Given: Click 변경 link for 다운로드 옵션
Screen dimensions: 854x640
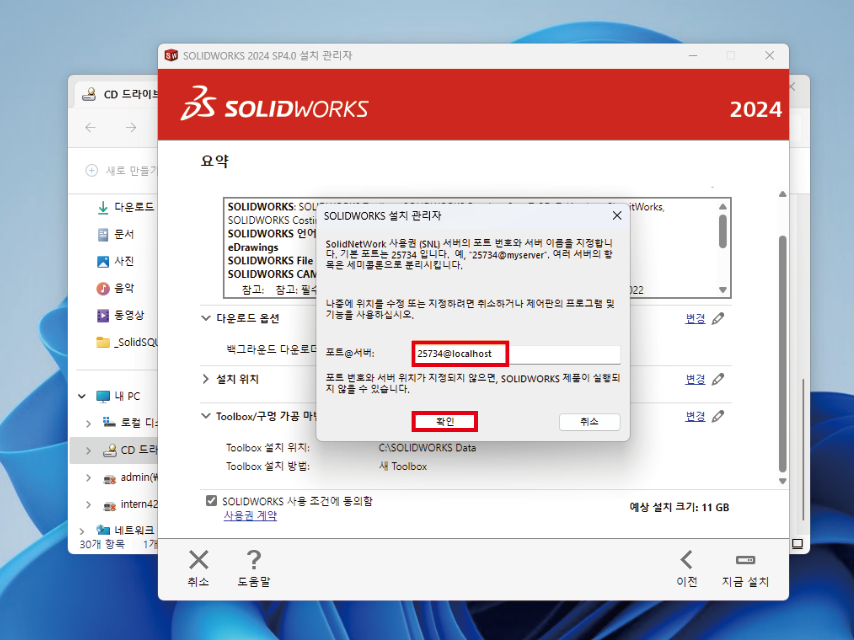Looking at the screenshot, I should click(695, 319).
